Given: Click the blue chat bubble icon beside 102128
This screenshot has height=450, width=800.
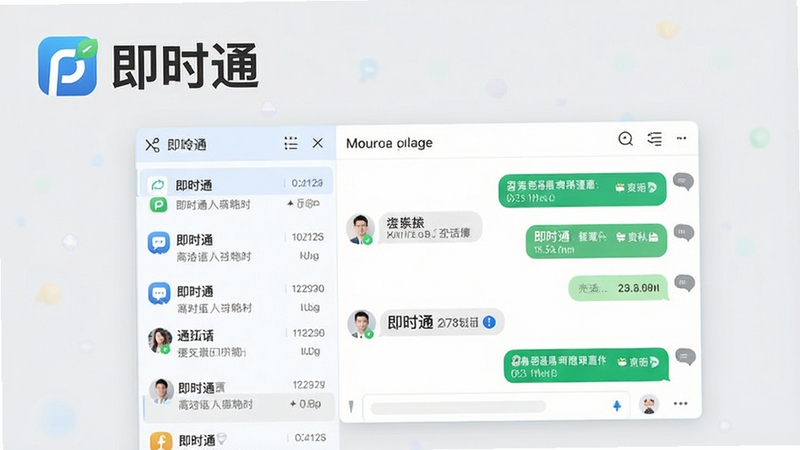Looking at the screenshot, I should pyautogui.click(x=159, y=243).
